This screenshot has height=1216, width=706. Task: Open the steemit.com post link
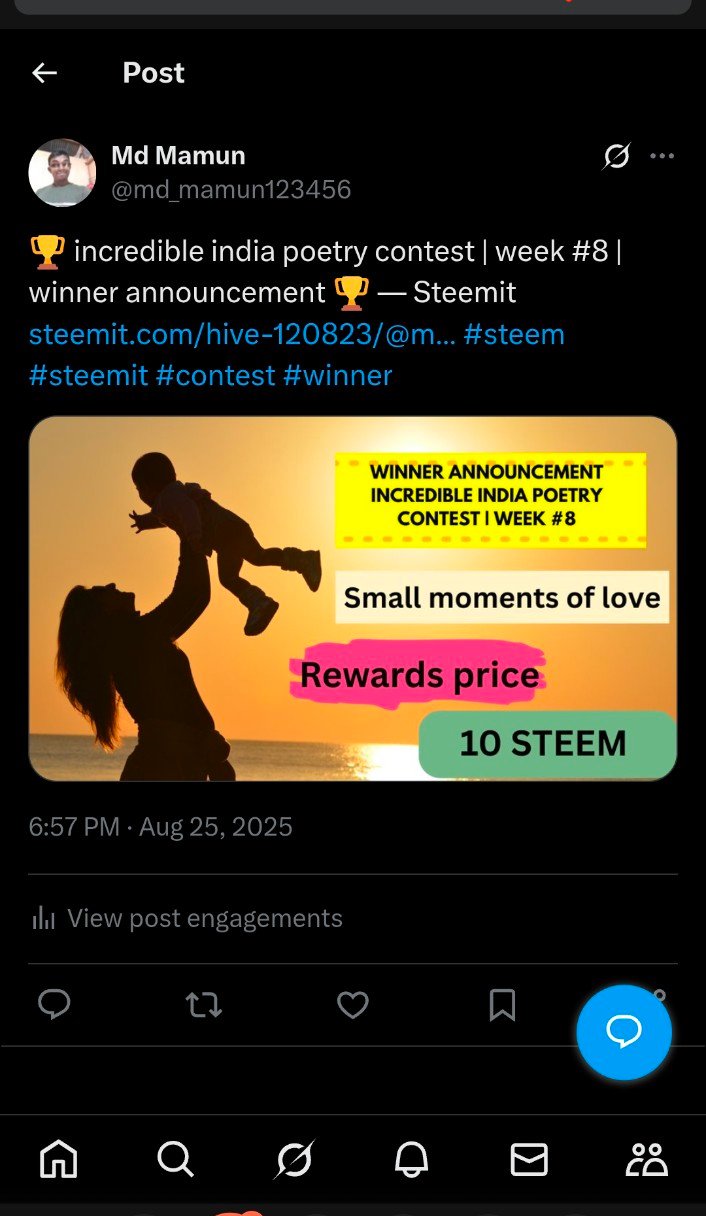pos(242,334)
